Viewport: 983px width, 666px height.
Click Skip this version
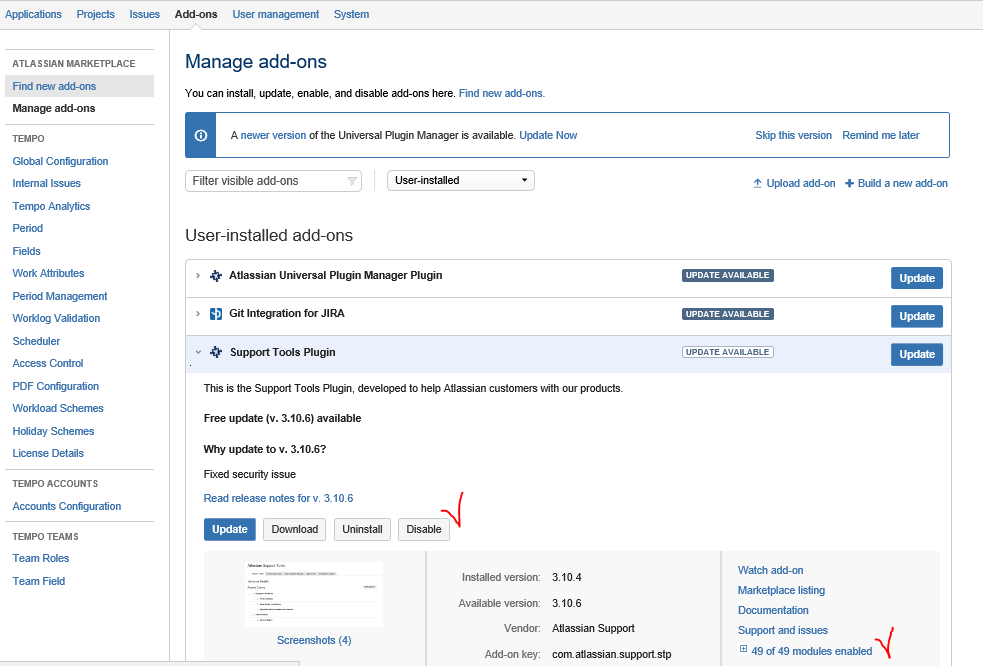point(793,135)
